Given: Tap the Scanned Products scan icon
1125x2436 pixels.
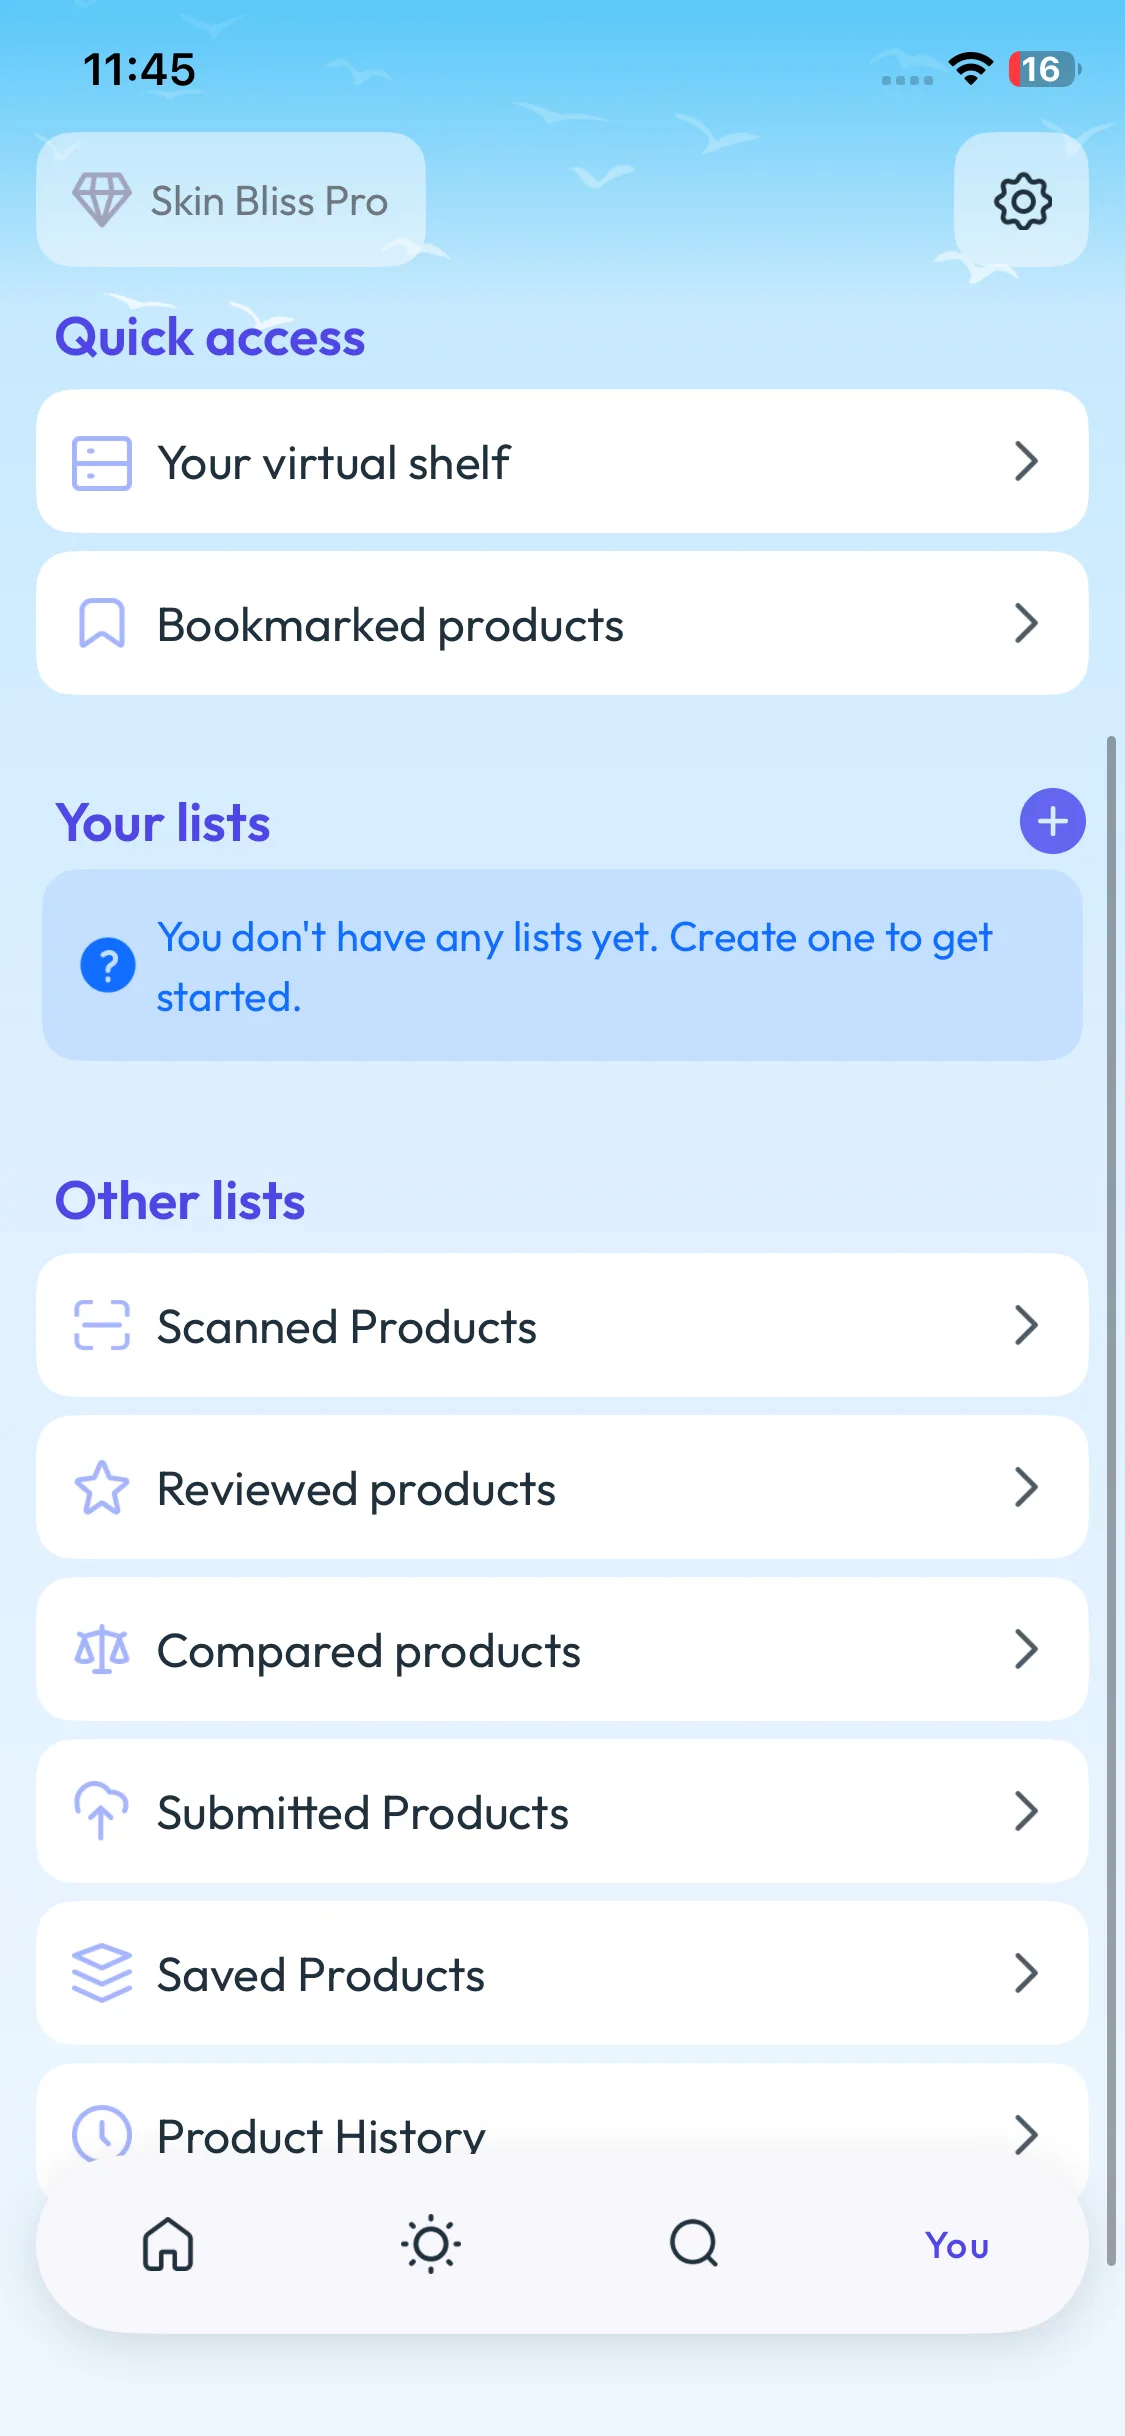Looking at the screenshot, I should pyautogui.click(x=101, y=1326).
